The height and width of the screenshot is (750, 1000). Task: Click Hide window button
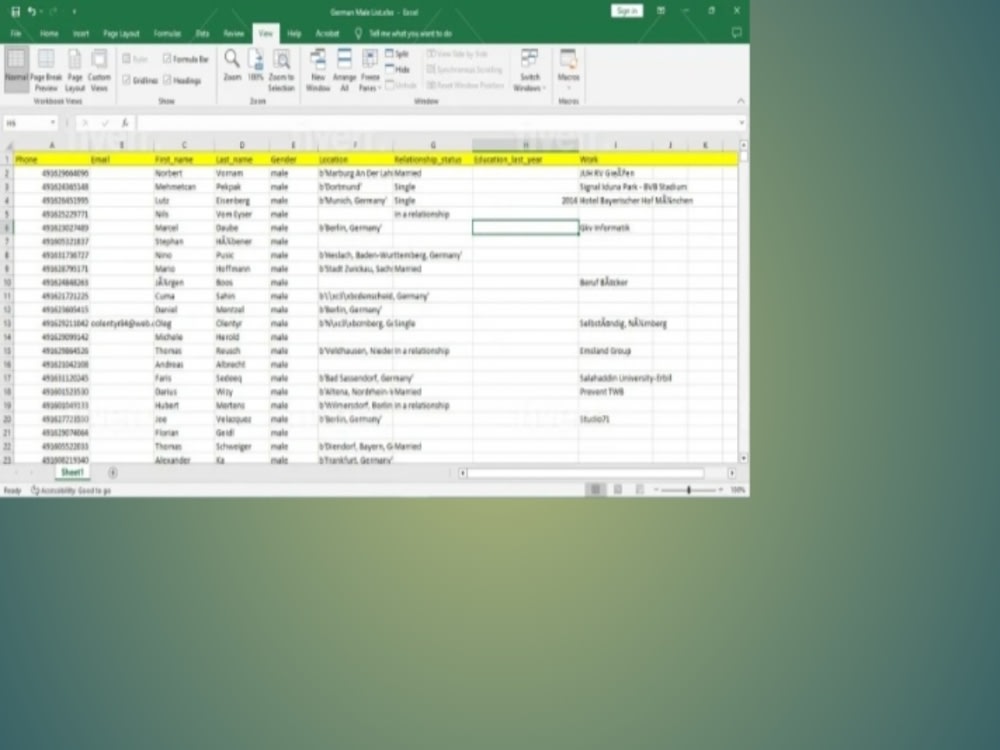397,69
